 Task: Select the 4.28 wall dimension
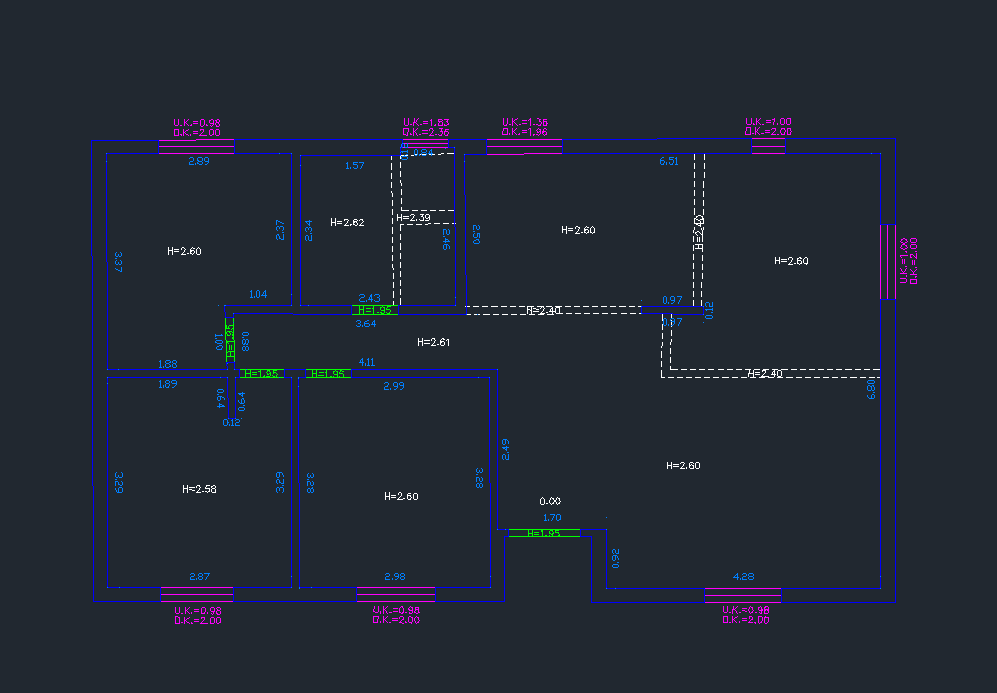coord(743,576)
